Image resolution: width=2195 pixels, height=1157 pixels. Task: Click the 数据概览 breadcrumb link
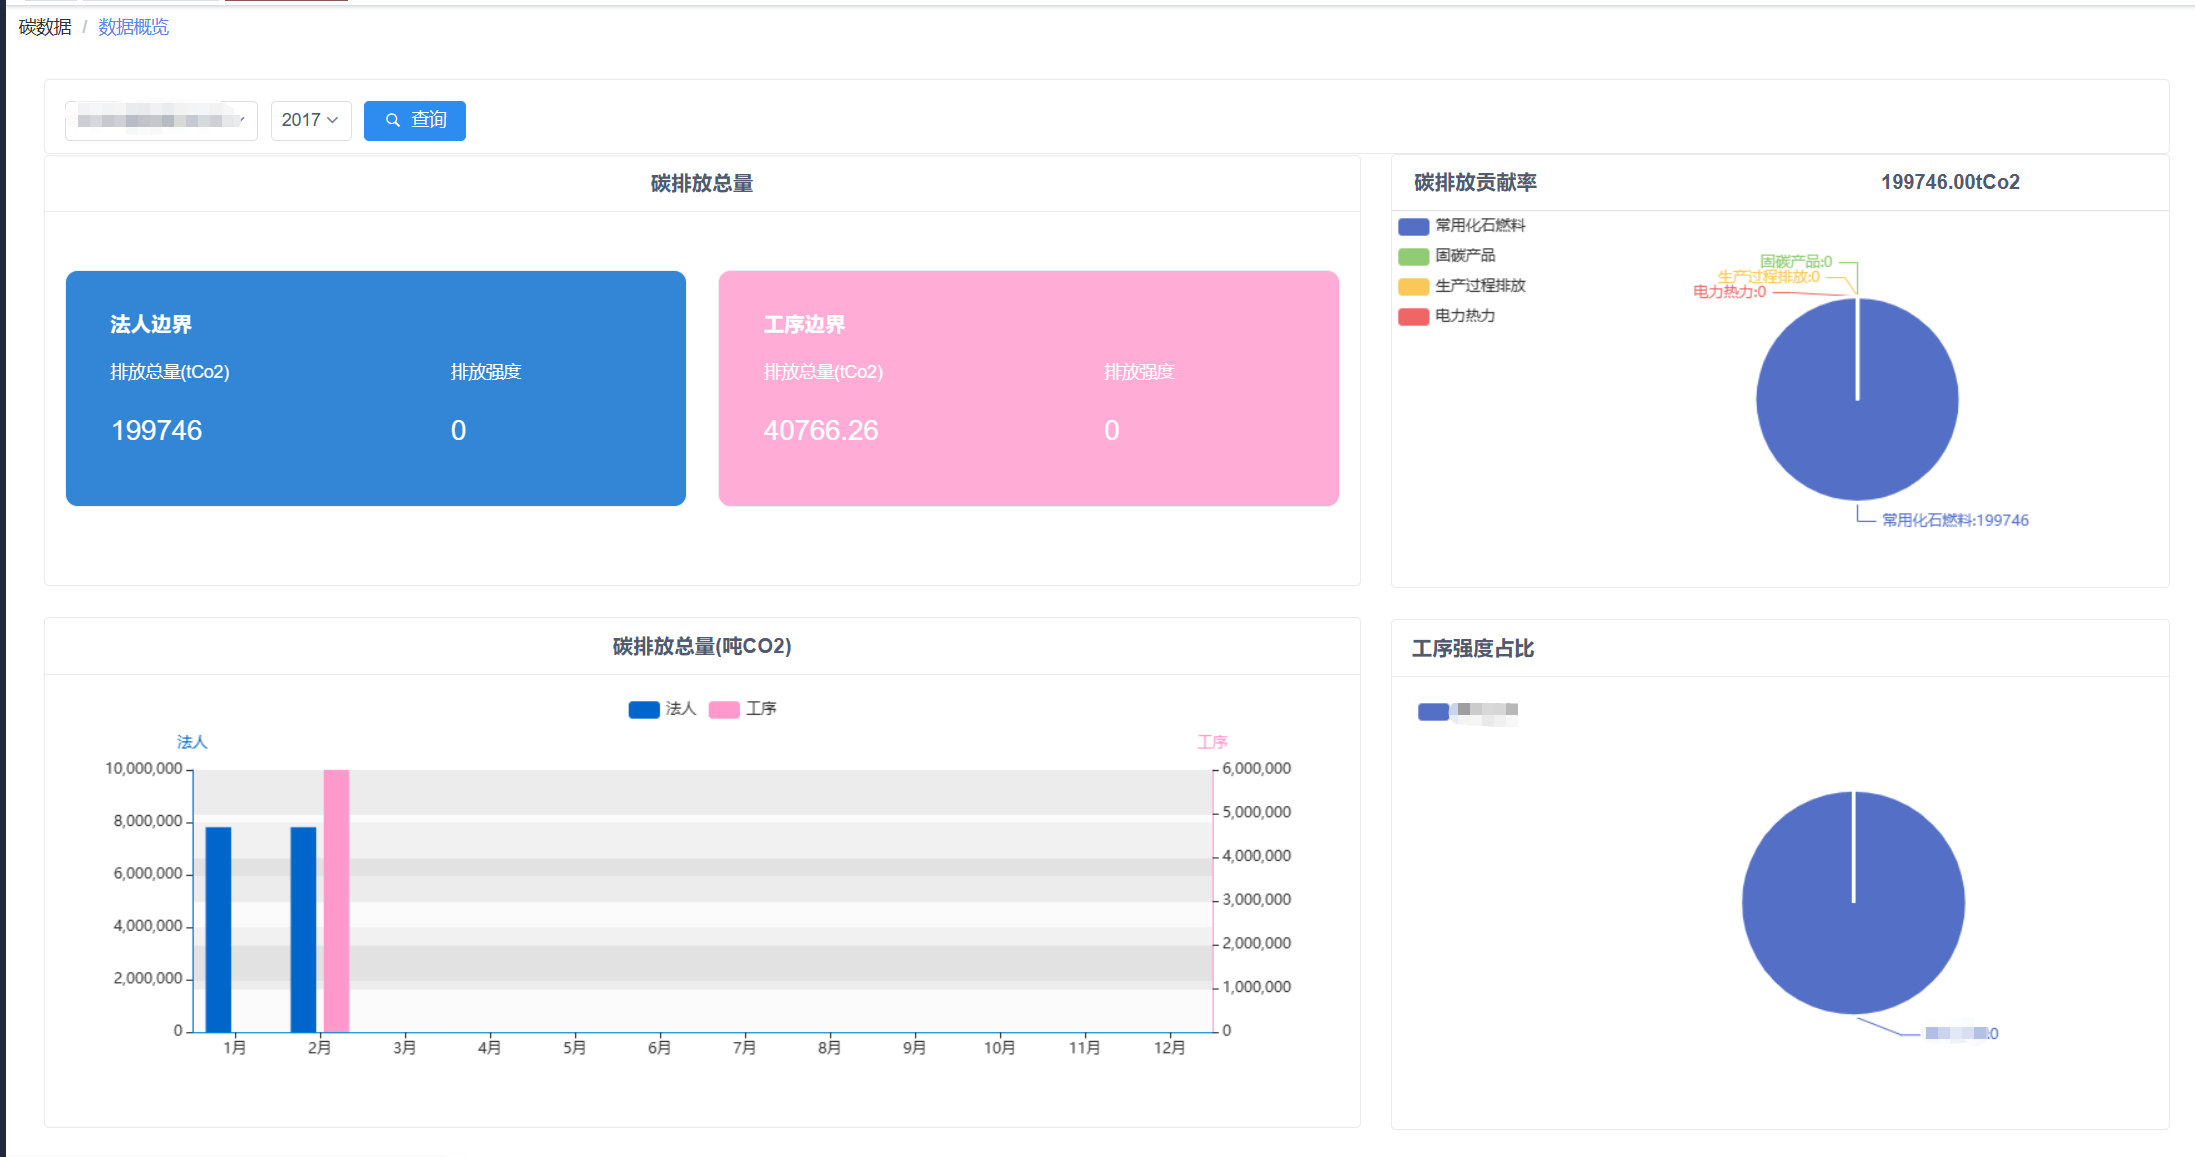pos(133,27)
